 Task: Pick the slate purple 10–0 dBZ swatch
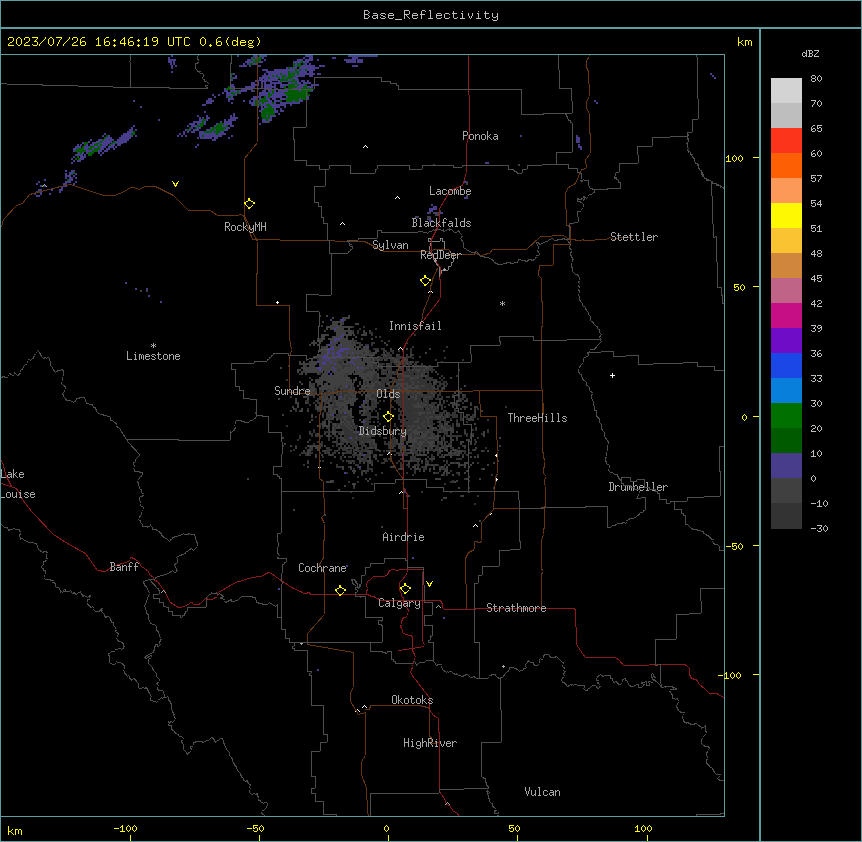click(786, 466)
